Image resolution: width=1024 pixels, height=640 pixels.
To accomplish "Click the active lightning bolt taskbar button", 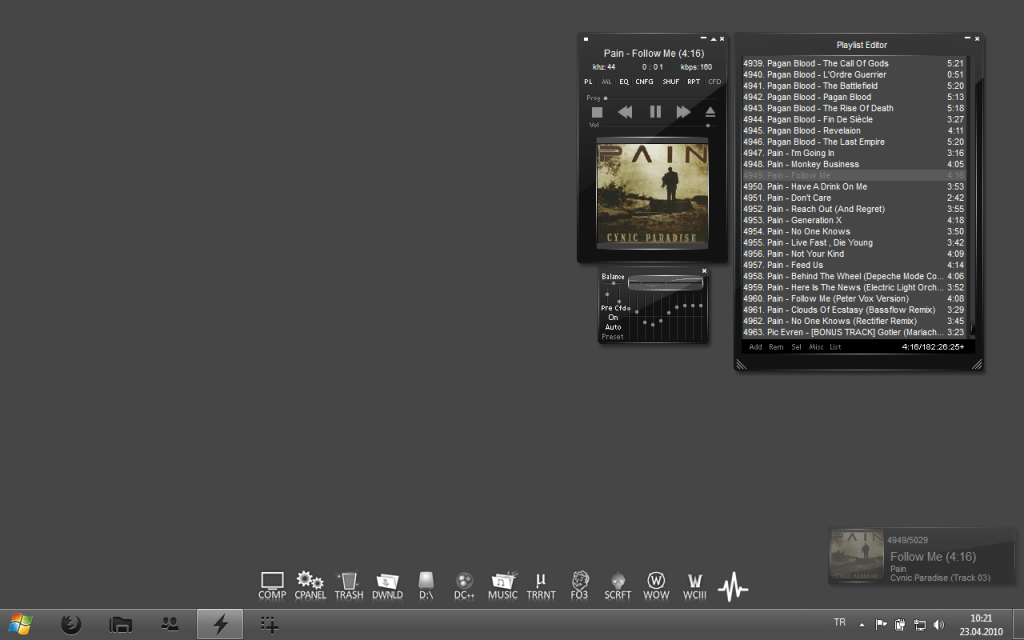I will [x=220, y=624].
